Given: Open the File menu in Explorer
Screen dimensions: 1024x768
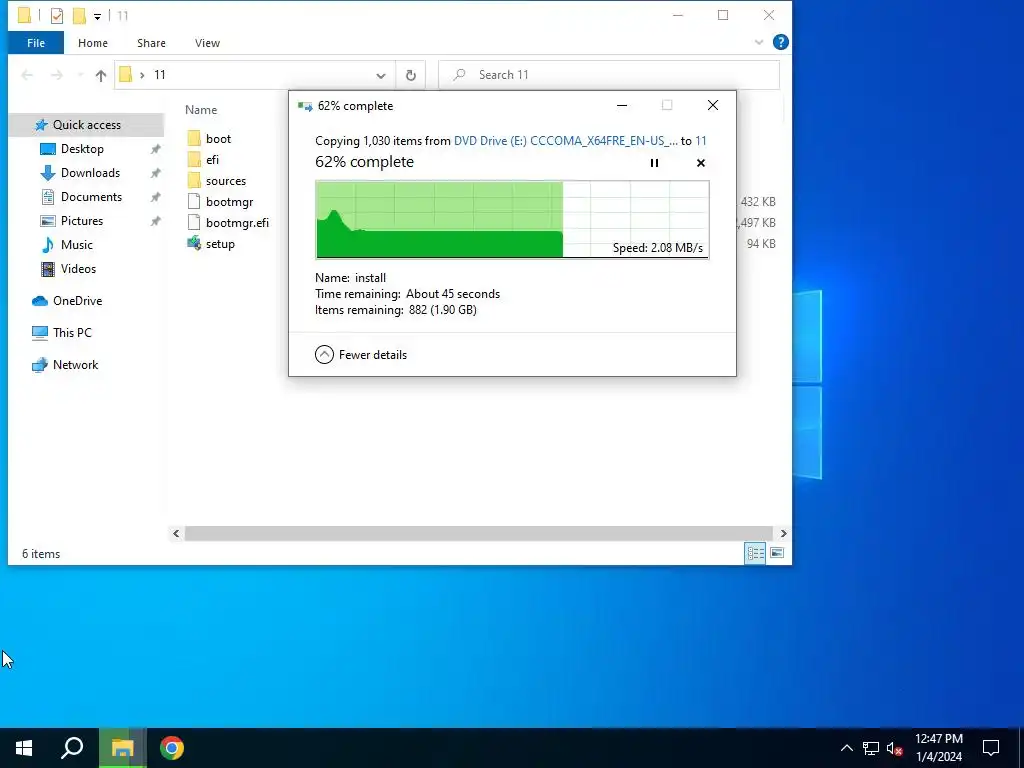Looking at the screenshot, I should (x=36, y=43).
